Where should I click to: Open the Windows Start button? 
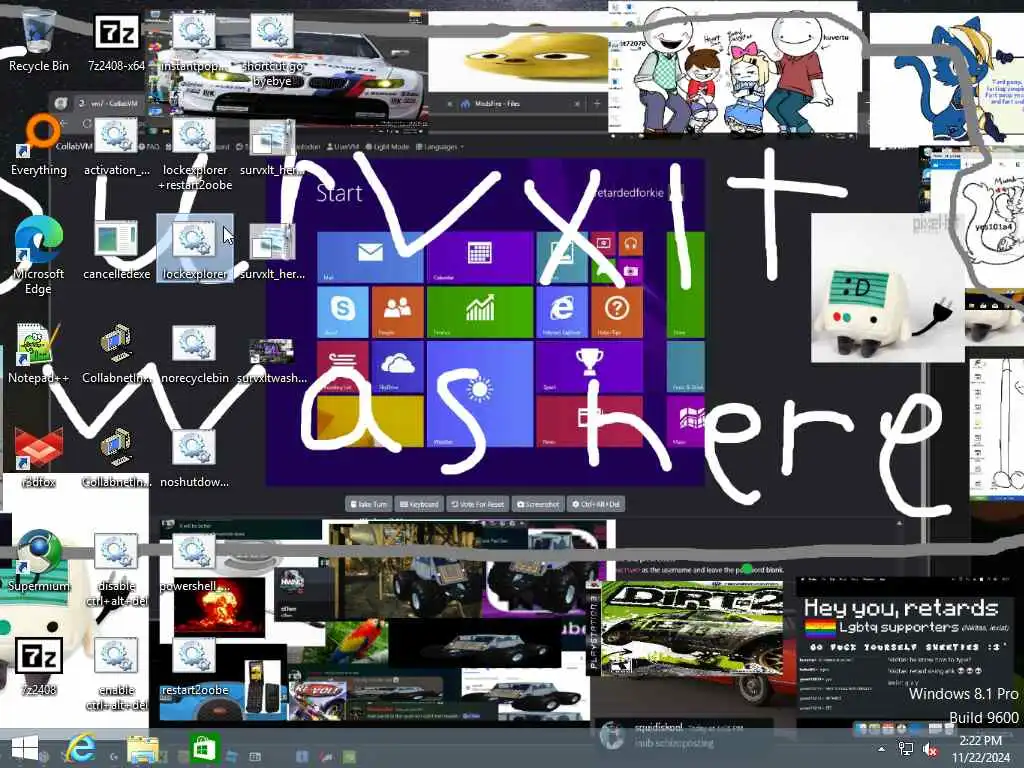click(x=25, y=748)
